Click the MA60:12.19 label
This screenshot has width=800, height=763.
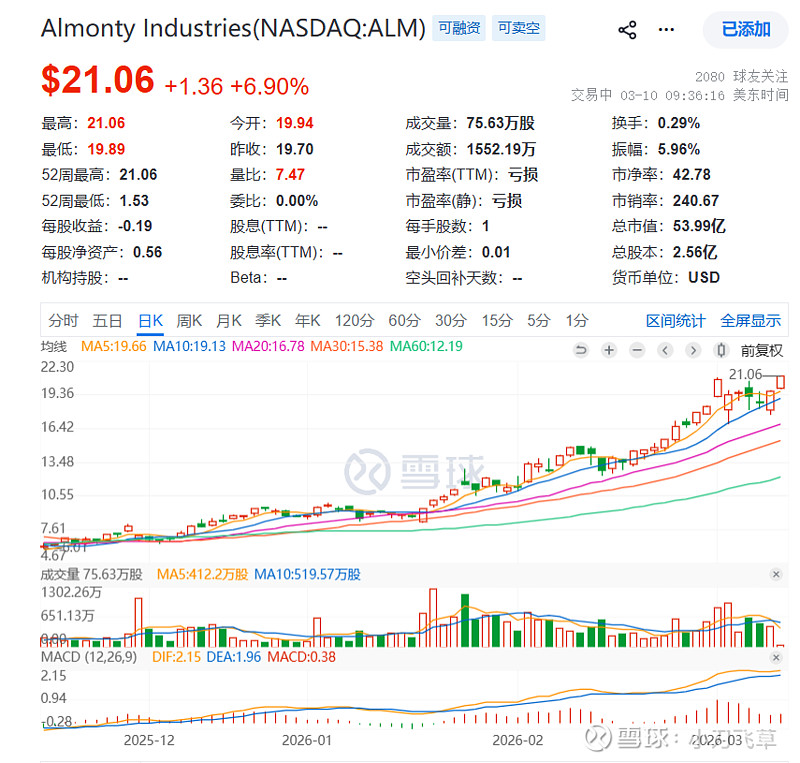click(x=426, y=346)
